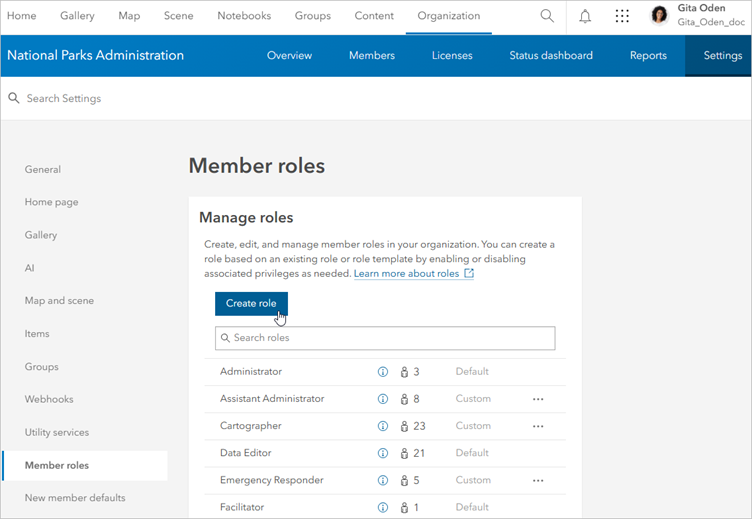Click in the Search roles field
The width and height of the screenshot is (752, 519).
pyautogui.click(x=385, y=338)
